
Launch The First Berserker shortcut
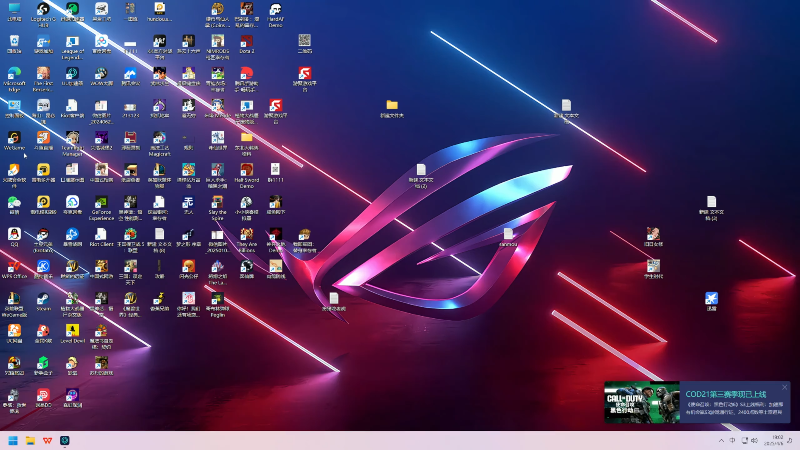click(43, 79)
